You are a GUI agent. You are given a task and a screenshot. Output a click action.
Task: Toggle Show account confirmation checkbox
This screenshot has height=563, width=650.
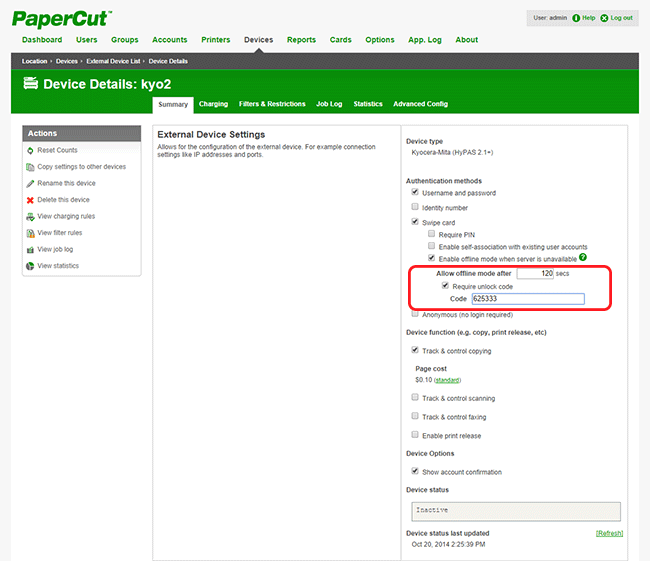point(415,471)
